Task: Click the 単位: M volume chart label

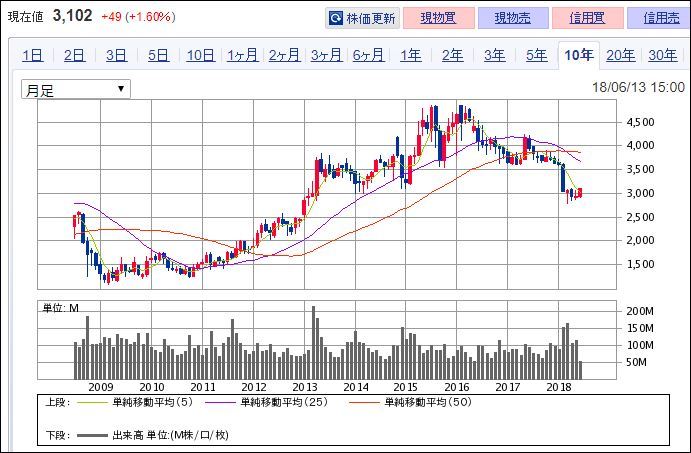Action: point(60,308)
